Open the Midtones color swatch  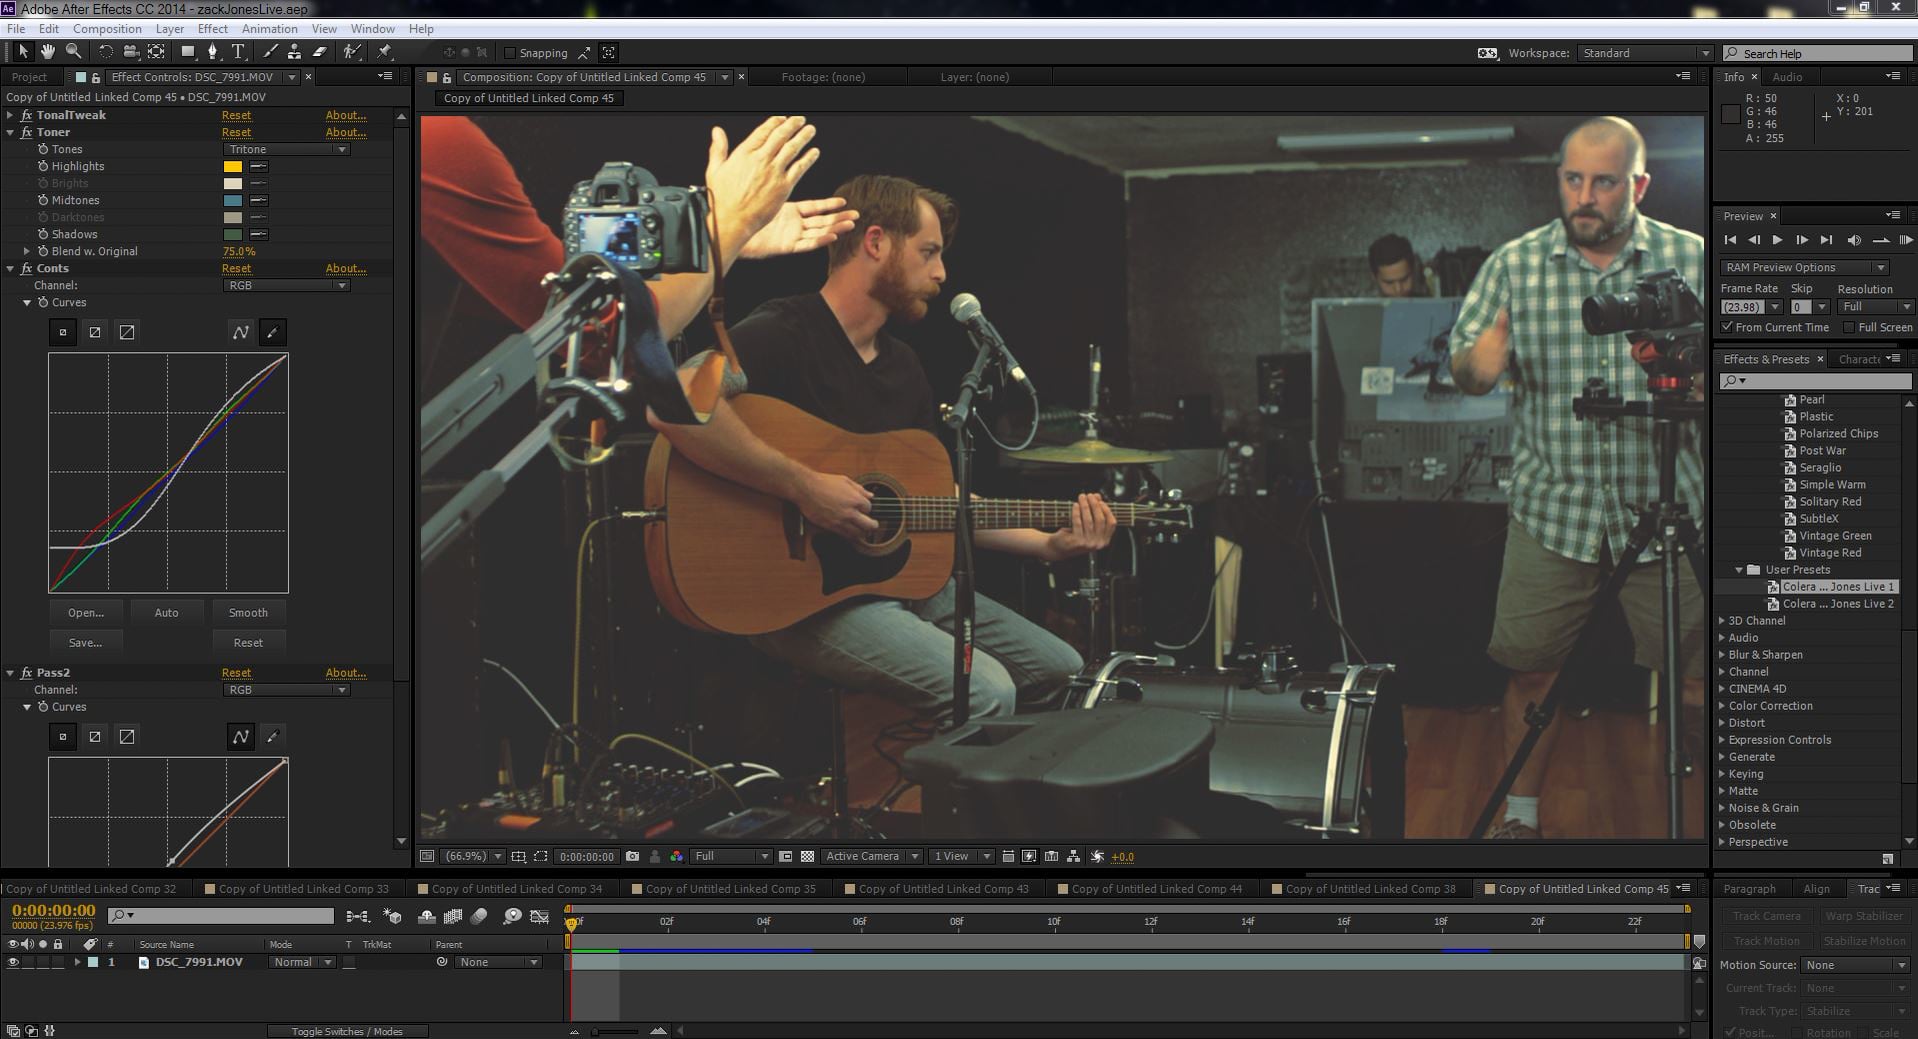(x=233, y=200)
